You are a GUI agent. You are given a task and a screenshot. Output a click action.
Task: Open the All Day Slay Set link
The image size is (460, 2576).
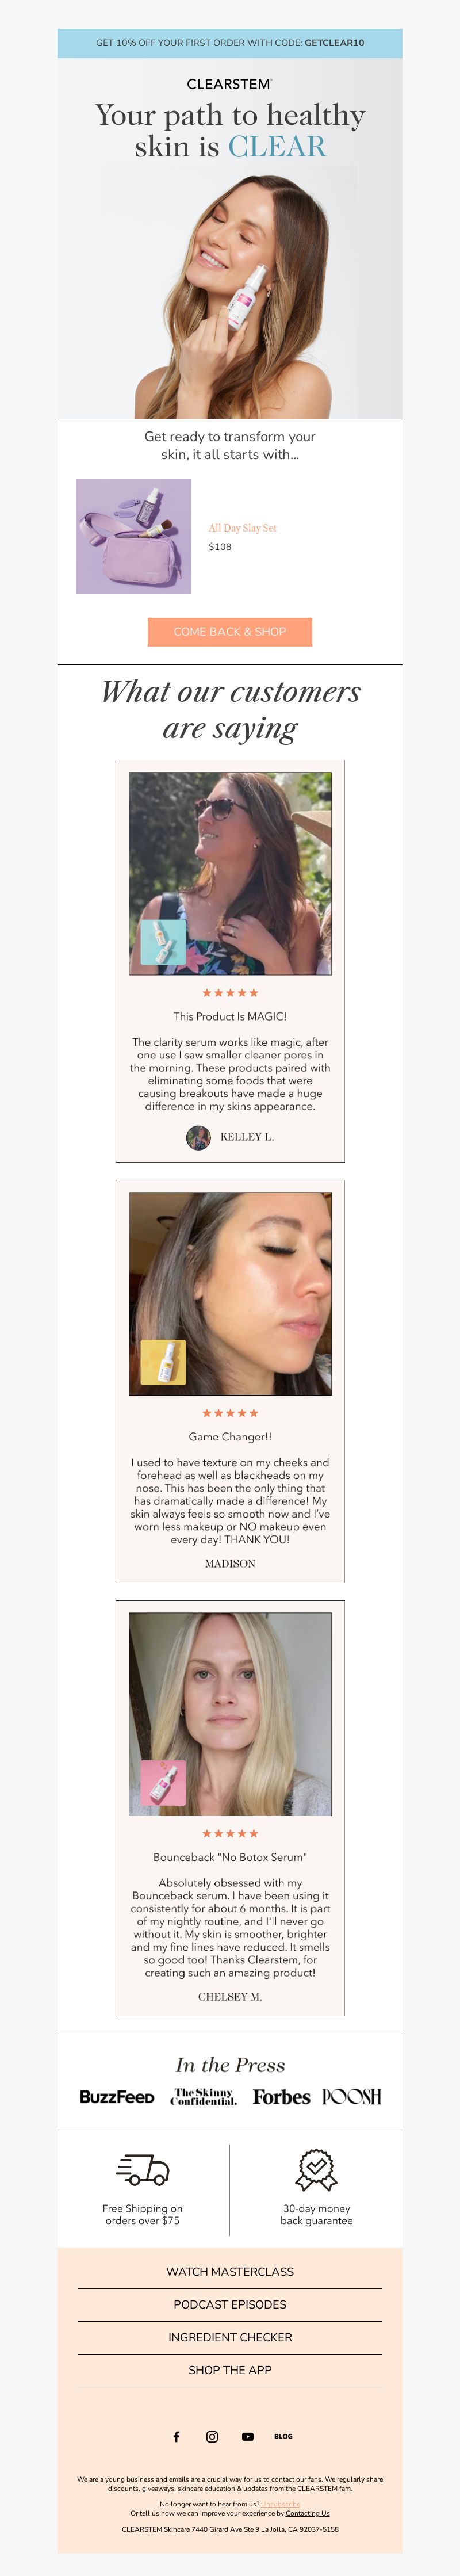tap(243, 528)
